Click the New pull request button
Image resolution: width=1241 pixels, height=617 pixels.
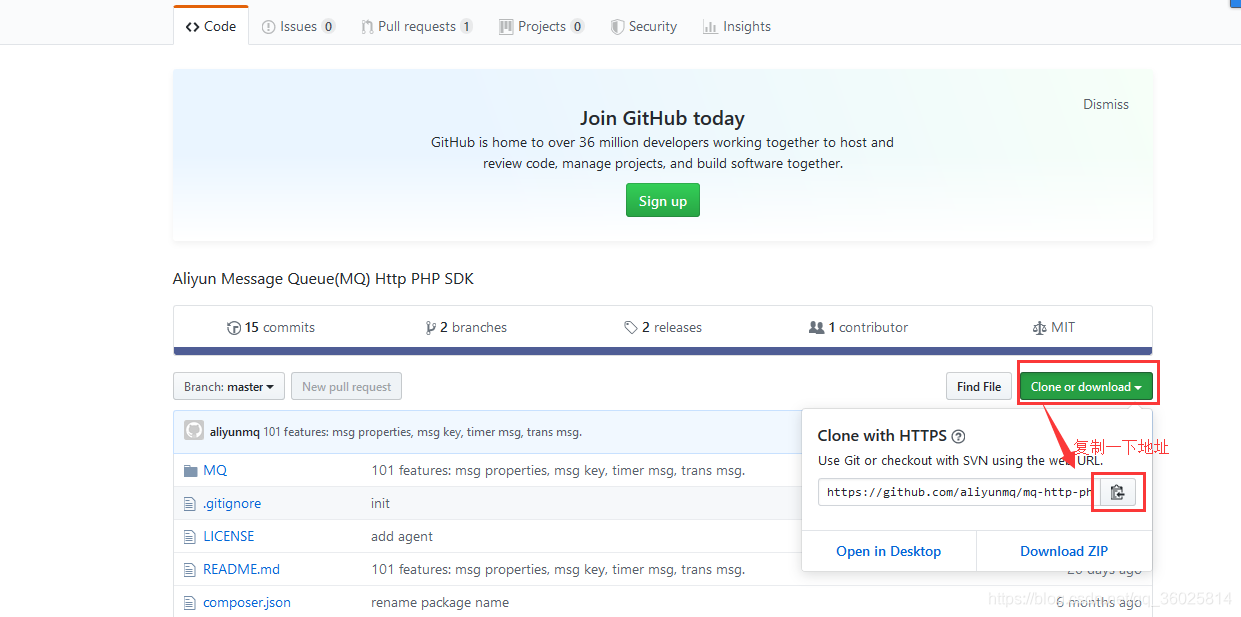tap(347, 386)
